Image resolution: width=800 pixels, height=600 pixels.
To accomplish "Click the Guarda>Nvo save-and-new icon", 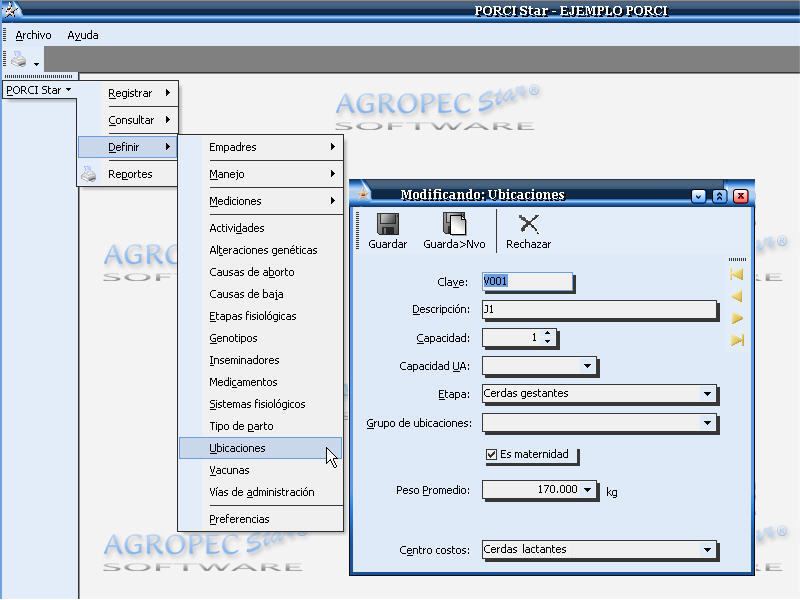I will (x=454, y=224).
